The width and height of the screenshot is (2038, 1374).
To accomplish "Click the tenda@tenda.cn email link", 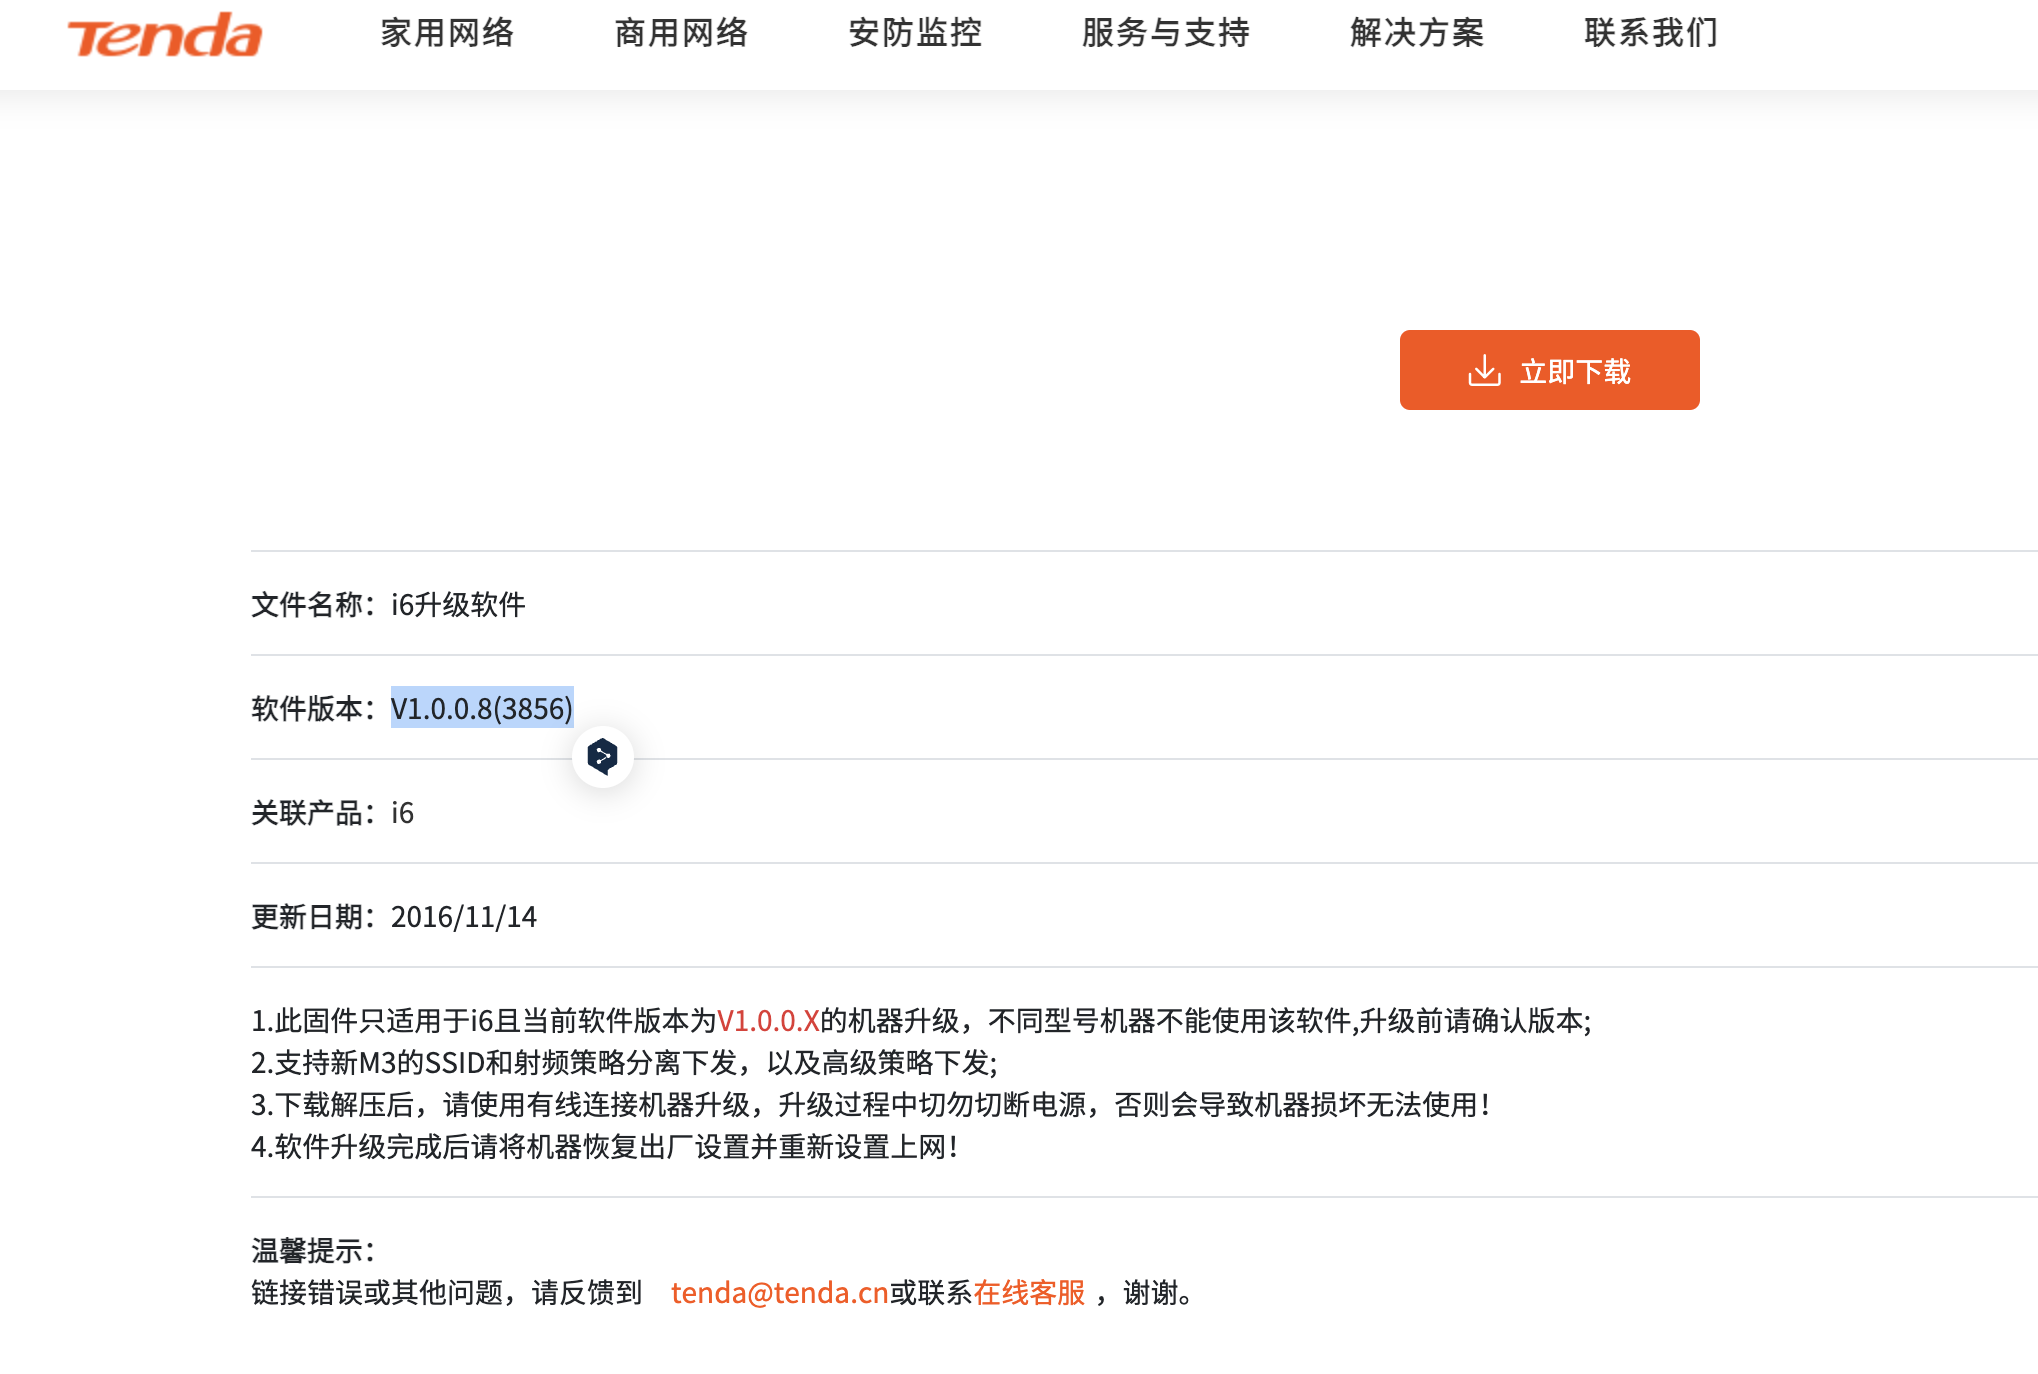I will [x=778, y=1292].
